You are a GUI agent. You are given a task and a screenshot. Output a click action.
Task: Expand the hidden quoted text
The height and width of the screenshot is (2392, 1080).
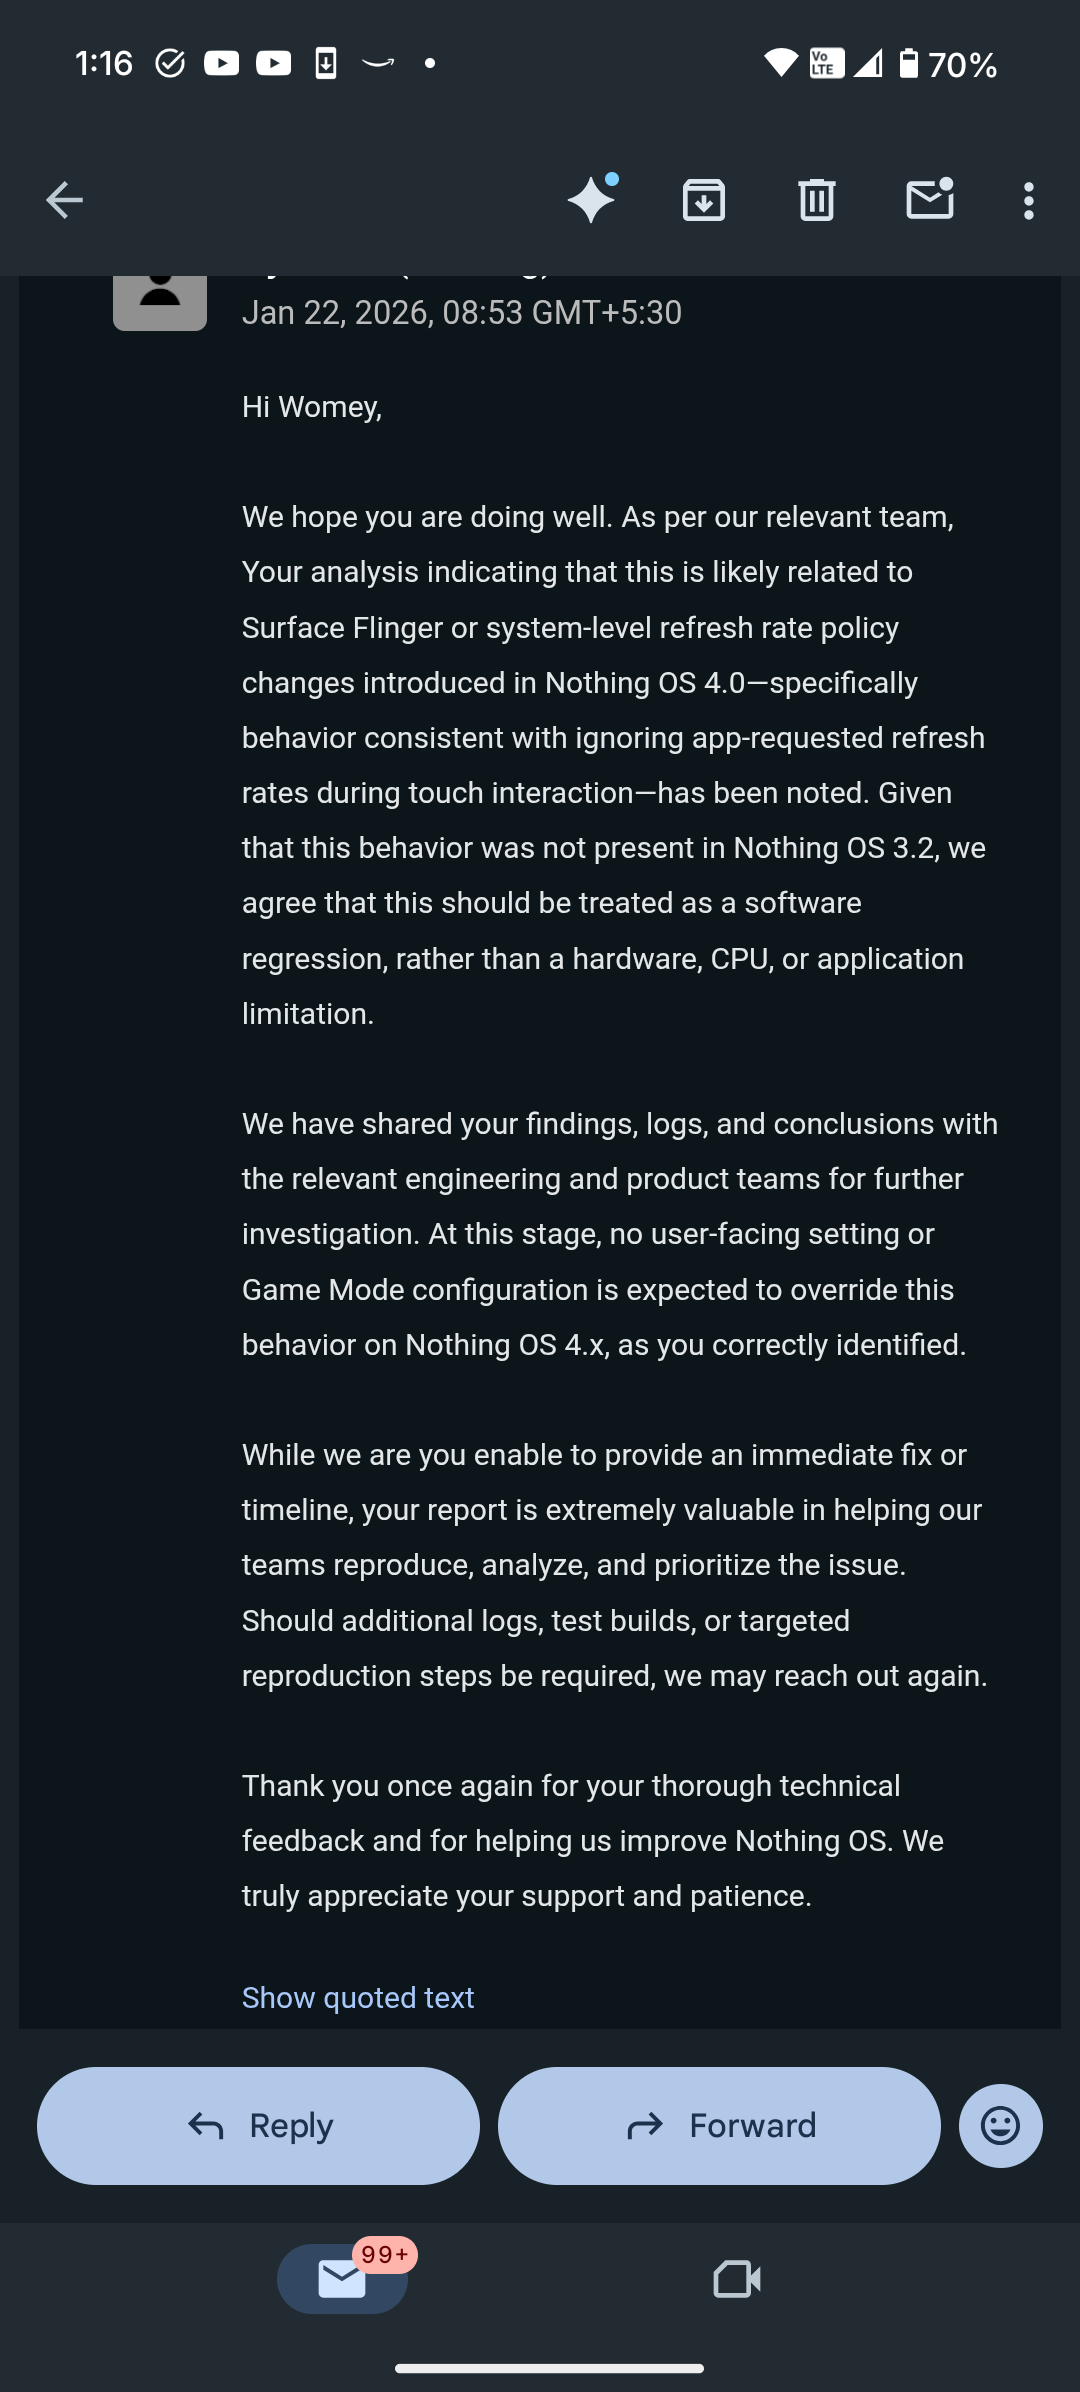pos(358,1997)
